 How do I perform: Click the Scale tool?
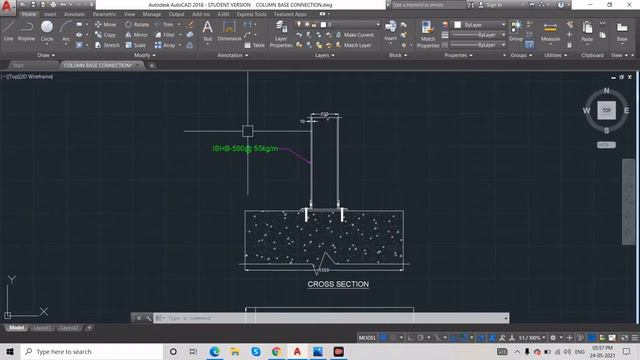pos(136,45)
